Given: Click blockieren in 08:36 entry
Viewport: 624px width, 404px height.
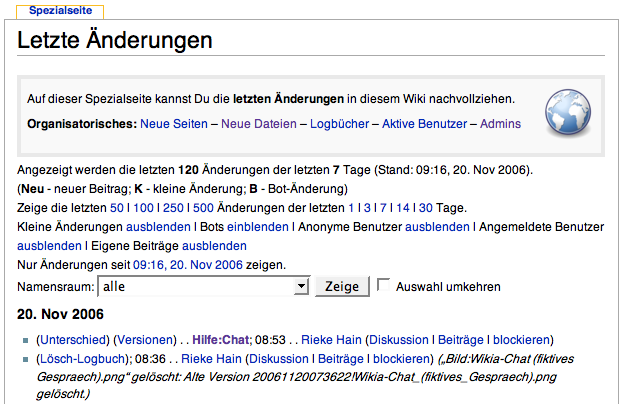Looking at the screenshot, I should point(401,359).
